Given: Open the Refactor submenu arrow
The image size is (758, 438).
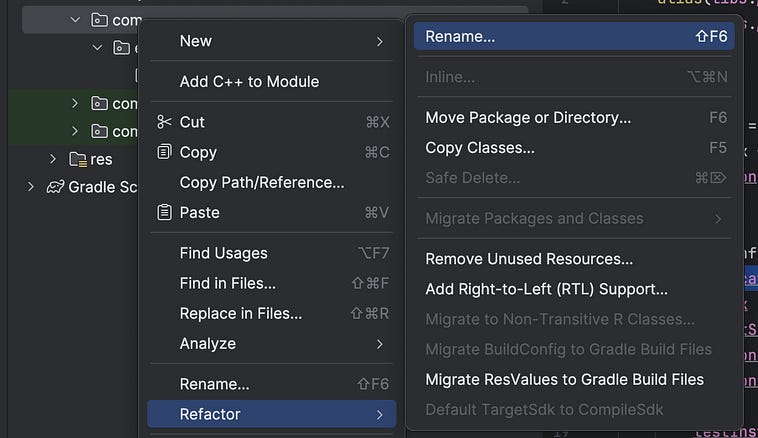Looking at the screenshot, I should click(379, 415).
